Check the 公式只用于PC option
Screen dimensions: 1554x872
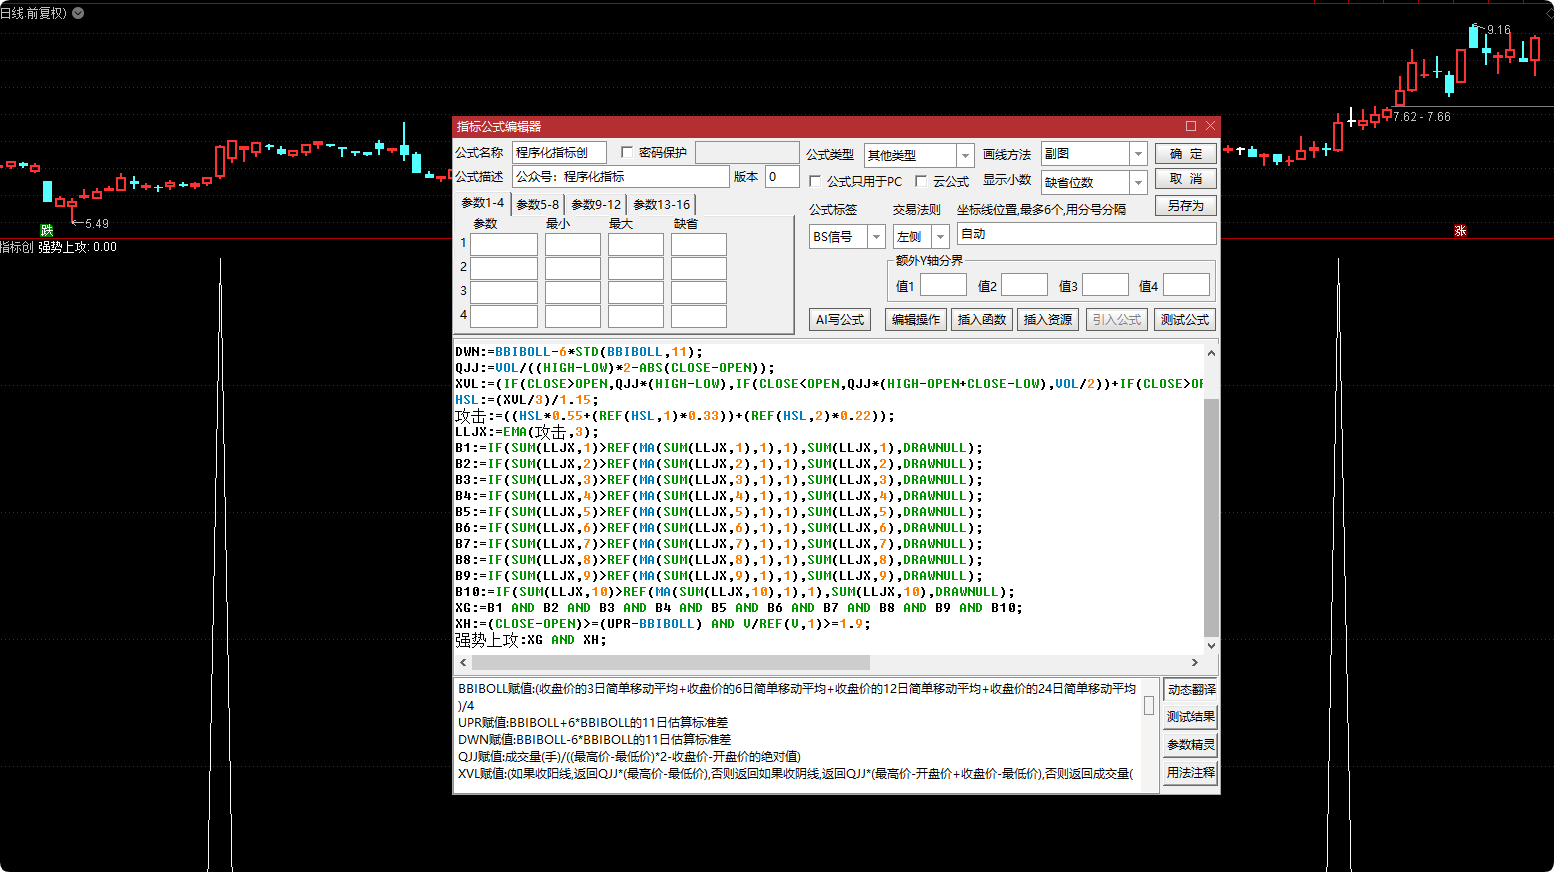coord(815,181)
